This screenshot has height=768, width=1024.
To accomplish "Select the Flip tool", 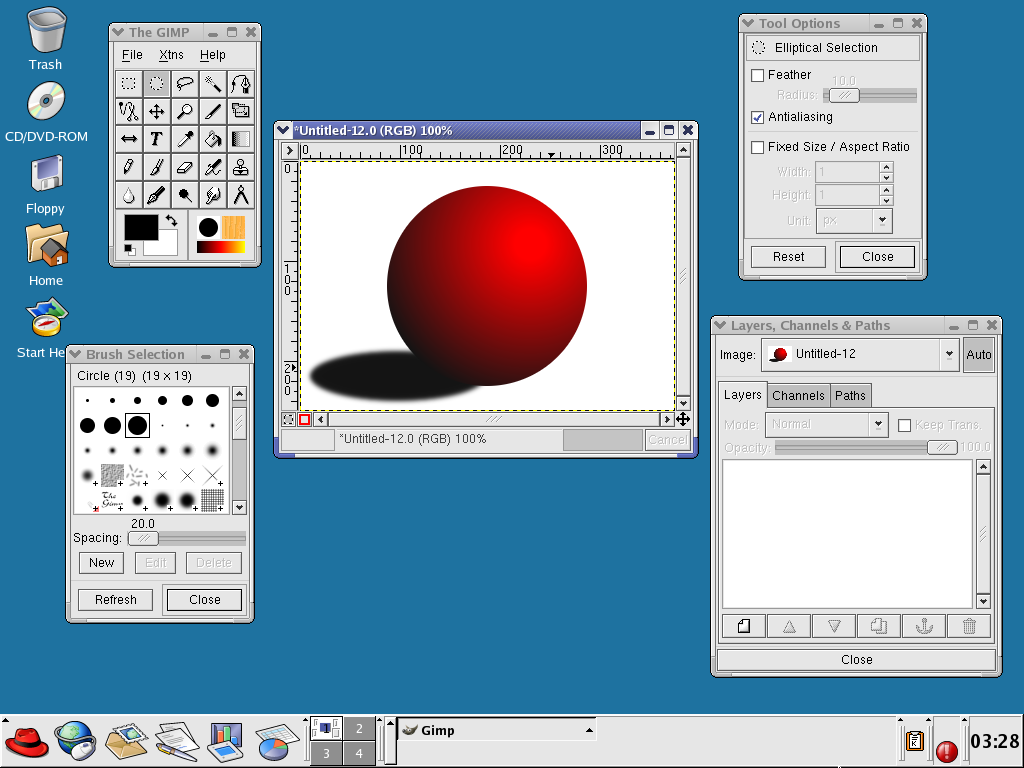I will pyautogui.click(x=129, y=139).
